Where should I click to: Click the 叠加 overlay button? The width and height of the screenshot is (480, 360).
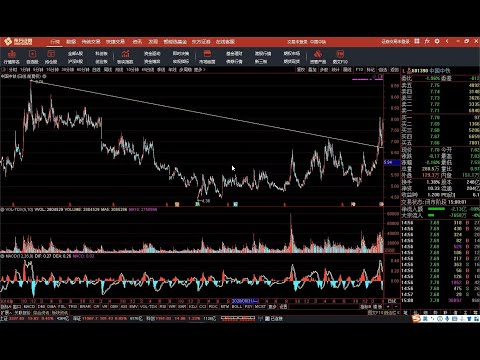point(312,70)
